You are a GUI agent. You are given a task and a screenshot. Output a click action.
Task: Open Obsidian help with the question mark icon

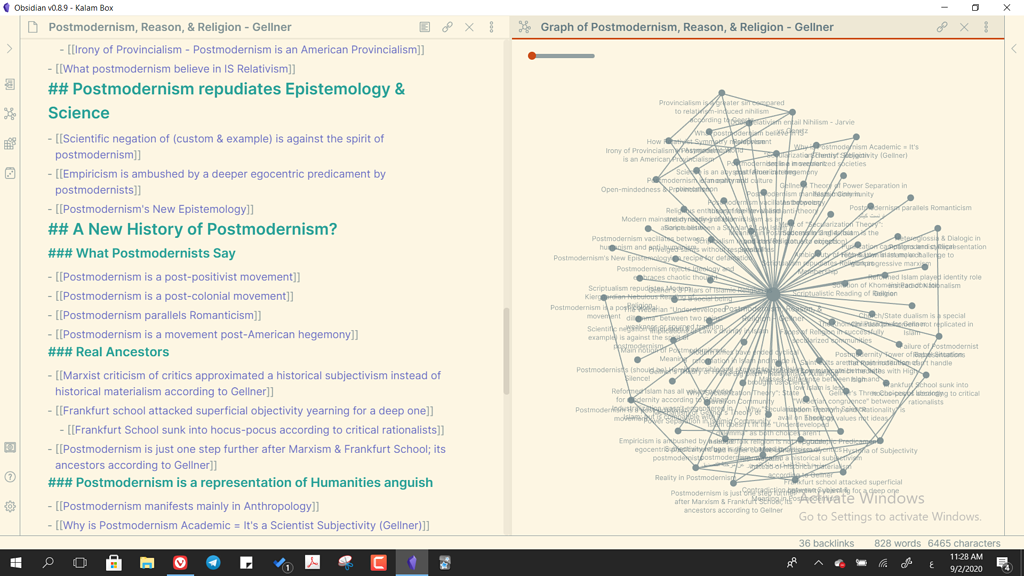[x=12, y=476]
